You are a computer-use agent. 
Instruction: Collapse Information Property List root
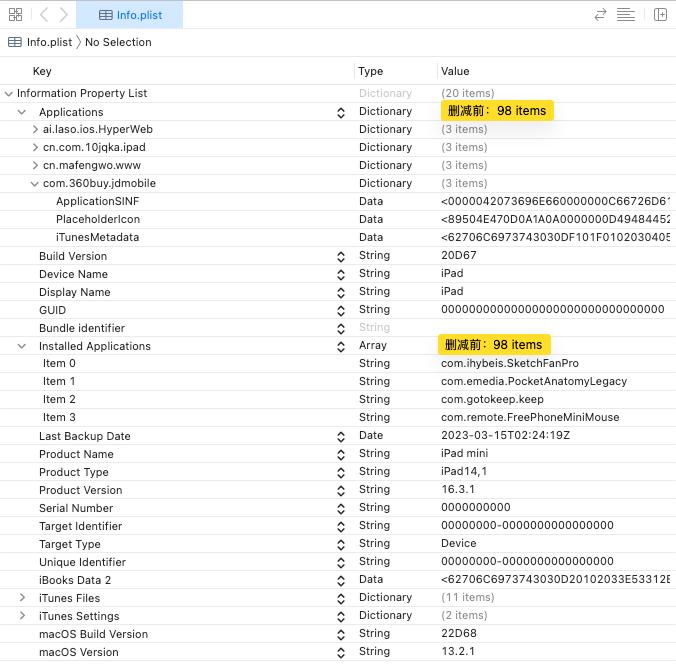point(8,94)
